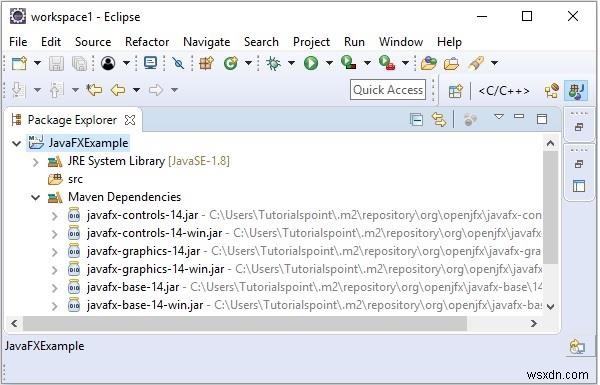The image size is (600, 385).
Task: Click the Run External Tools icon
Action: click(386, 62)
